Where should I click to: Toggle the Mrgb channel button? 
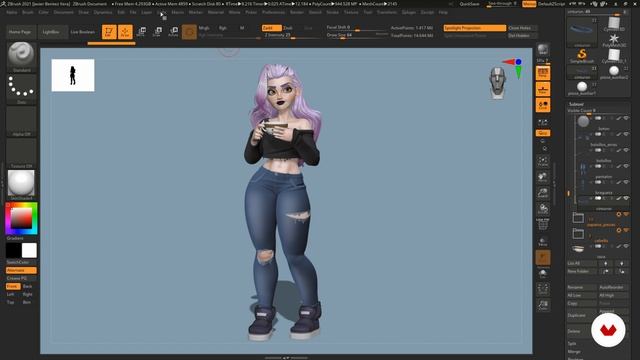click(204, 28)
